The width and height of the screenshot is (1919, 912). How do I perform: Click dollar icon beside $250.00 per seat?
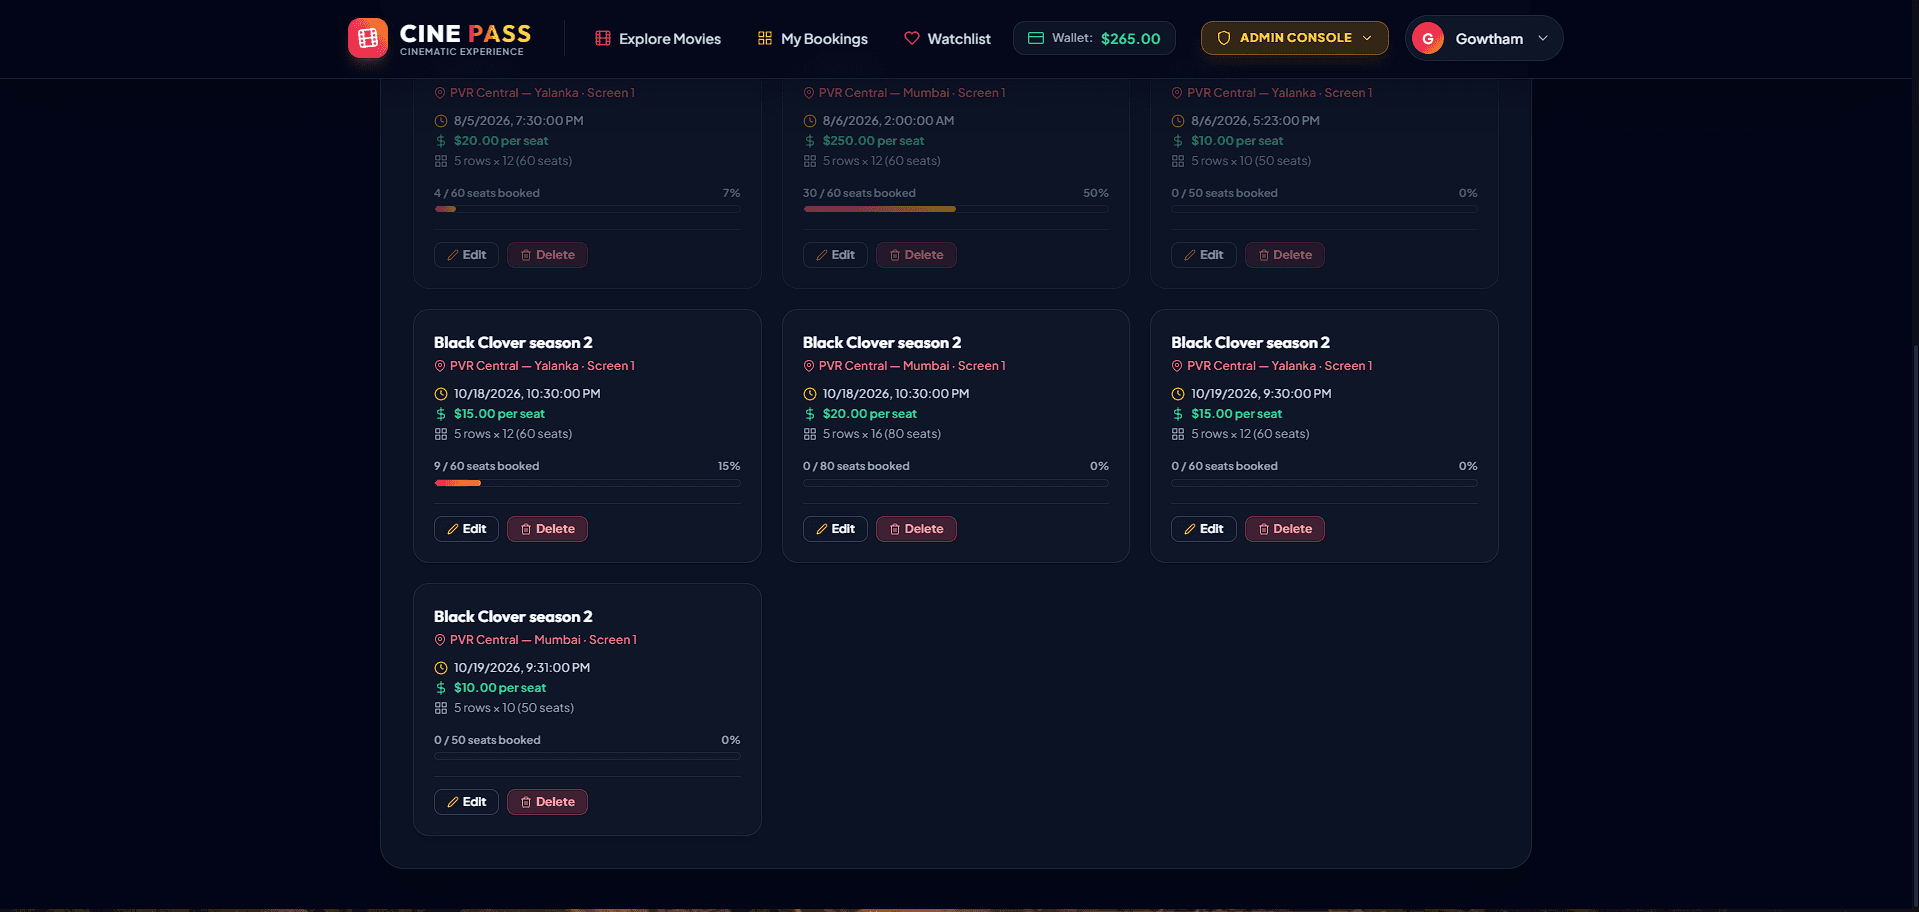point(809,141)
